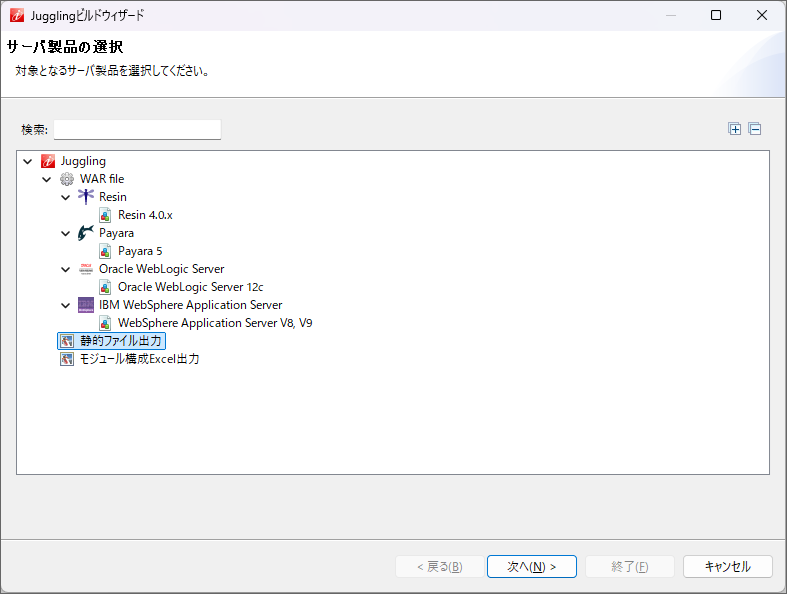Click the キャンセル button
The image size is (787, 594).
click(x=727, y=566)
